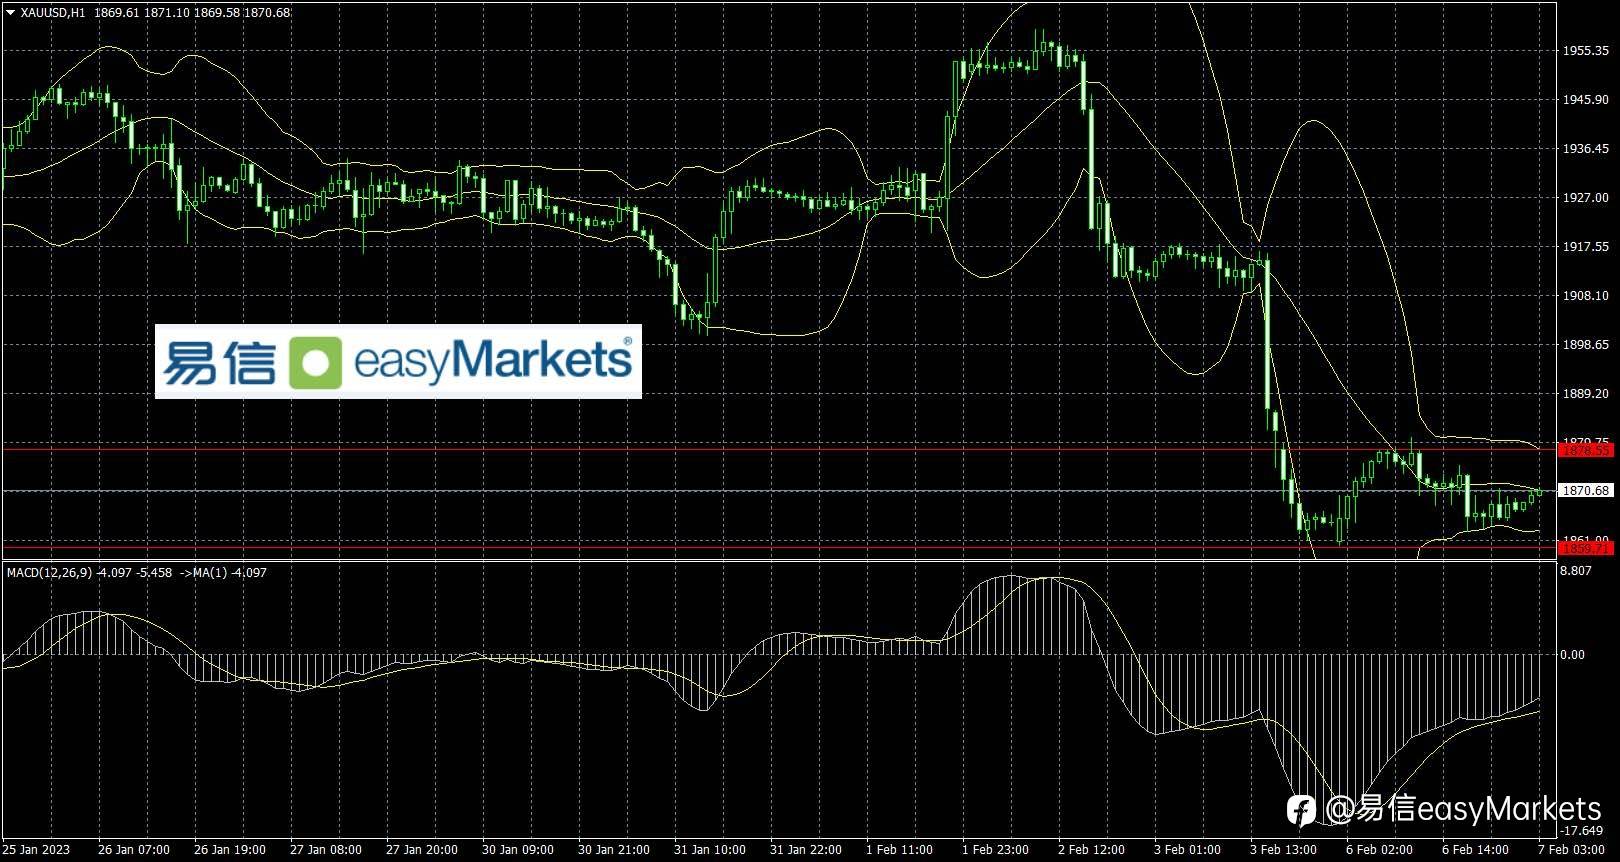Click the 1908.10 price axis label
This screenshot has width=1620, height=862.
1587,296
